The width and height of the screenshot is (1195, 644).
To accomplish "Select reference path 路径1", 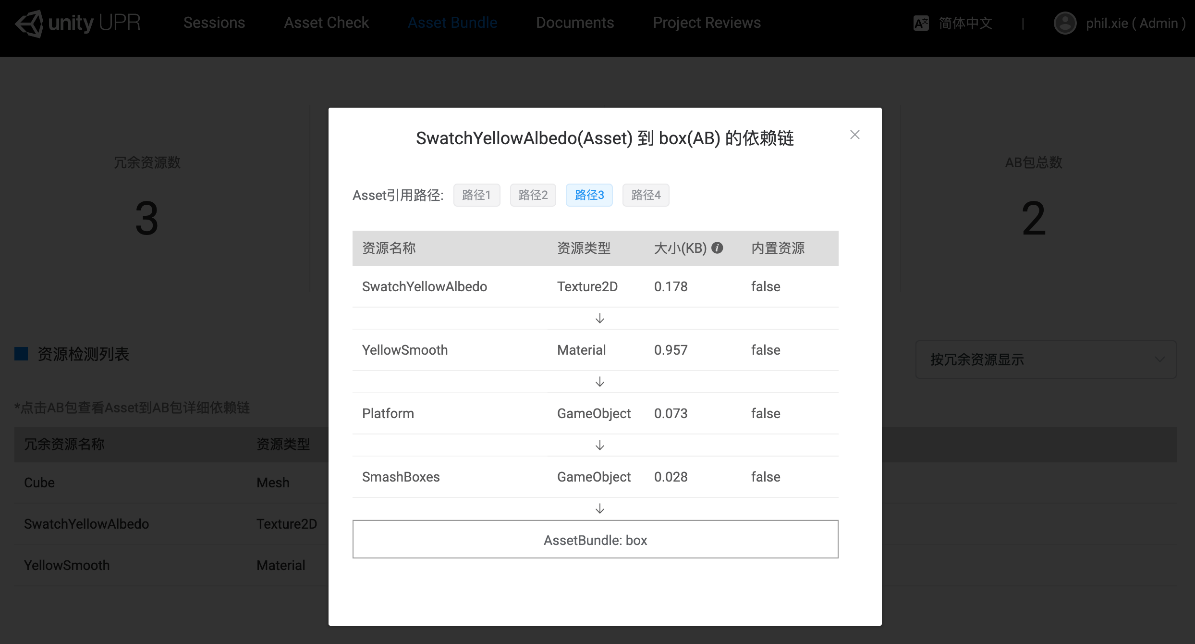I will point(477,195).
